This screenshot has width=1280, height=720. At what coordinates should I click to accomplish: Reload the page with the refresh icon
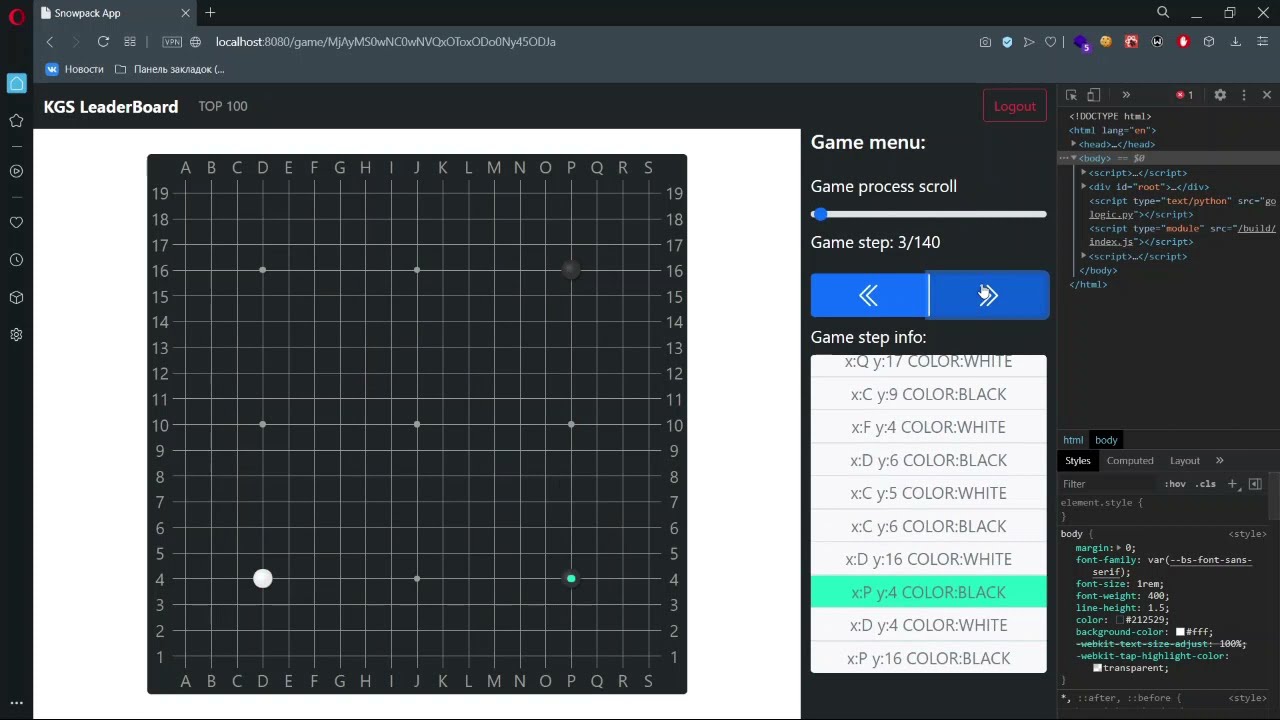[103, 42]
